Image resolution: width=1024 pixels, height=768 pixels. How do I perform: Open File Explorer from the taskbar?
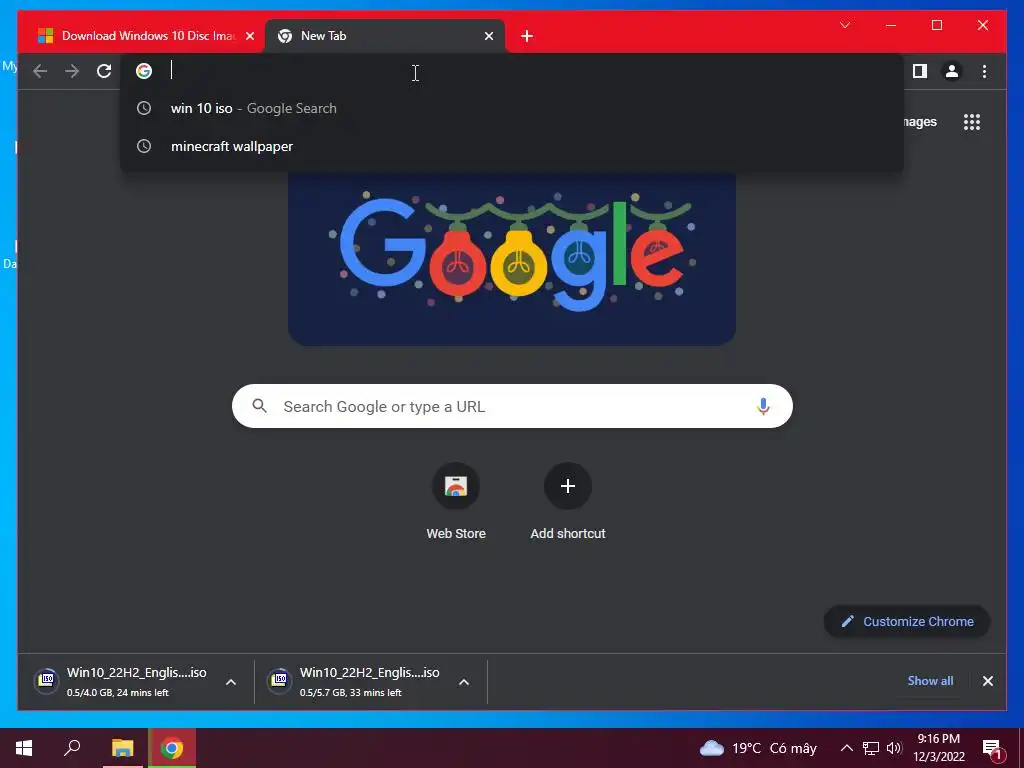[x=122, y=748]
